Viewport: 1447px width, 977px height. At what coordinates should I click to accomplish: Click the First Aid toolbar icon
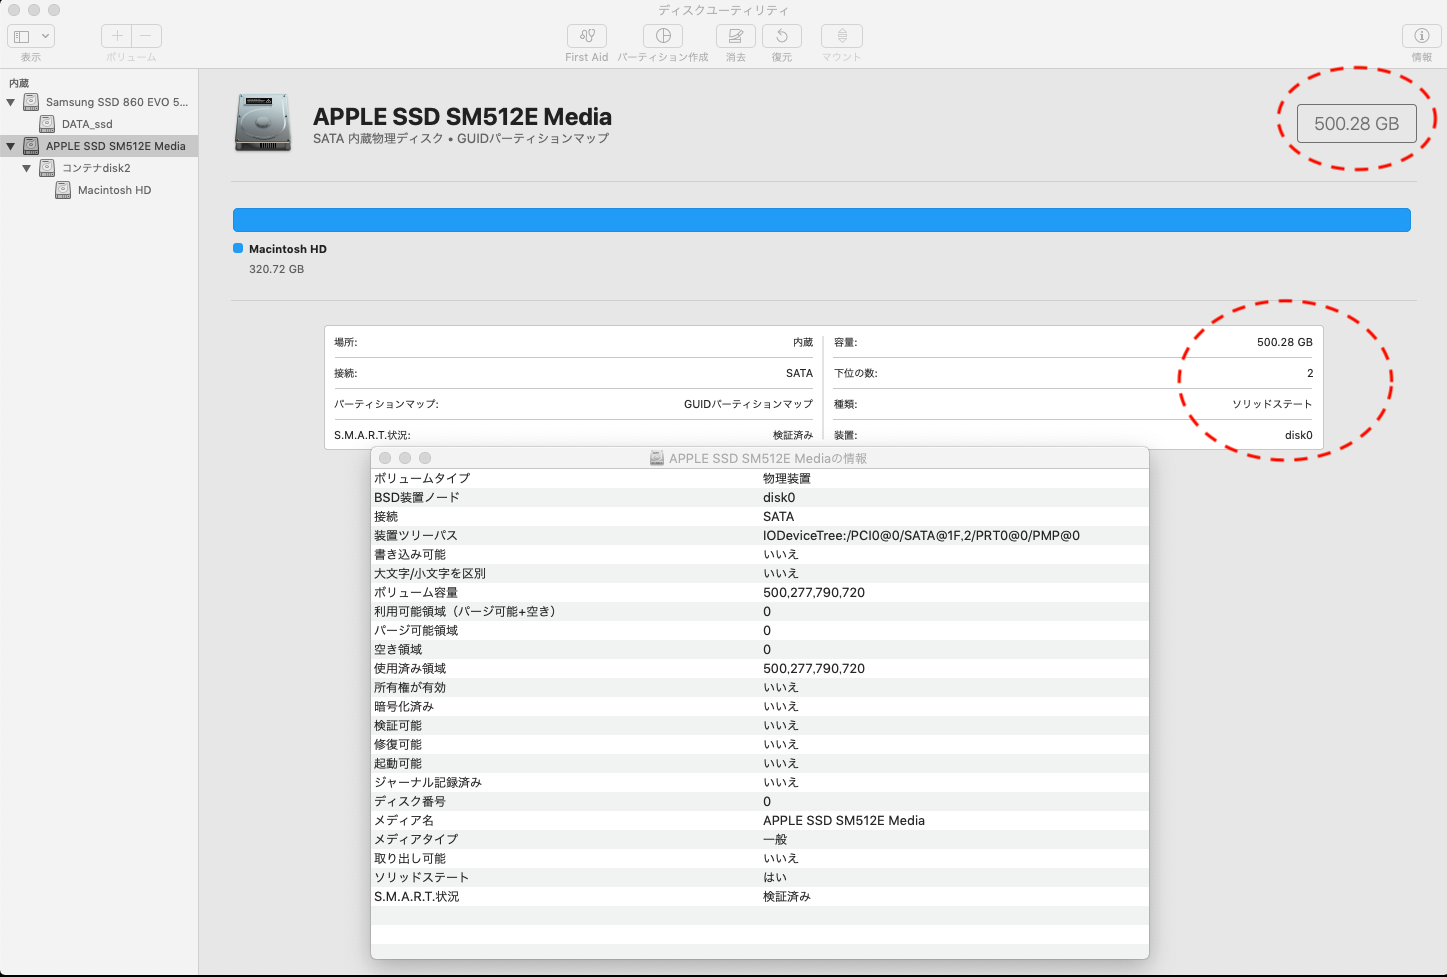[586, 36]
